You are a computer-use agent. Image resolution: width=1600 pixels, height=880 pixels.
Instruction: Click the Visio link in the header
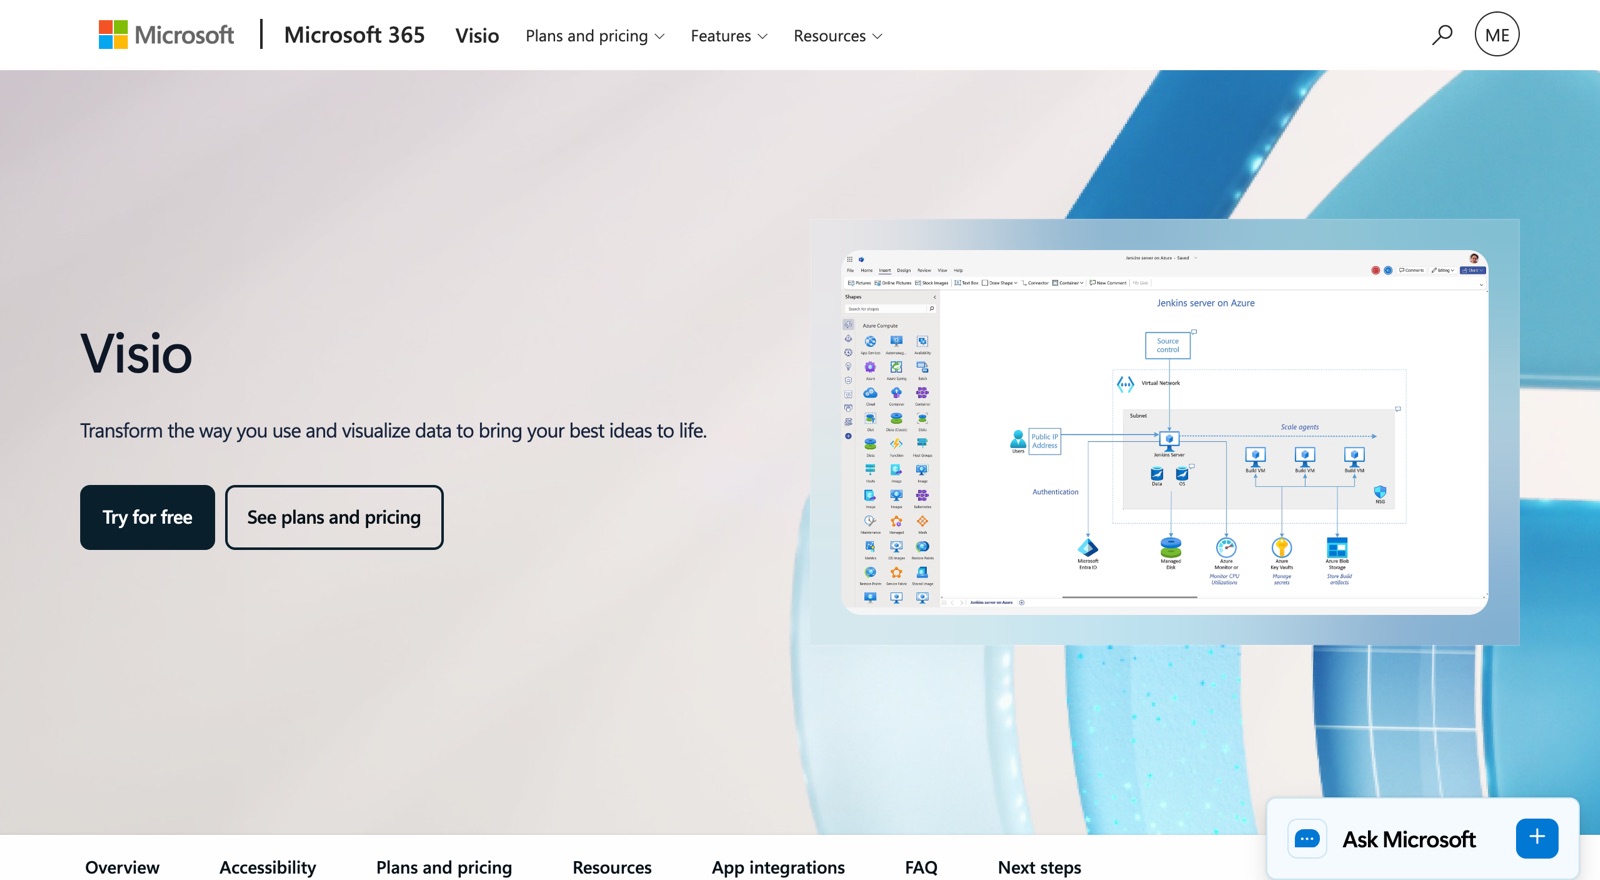click(x=477, y=36)
